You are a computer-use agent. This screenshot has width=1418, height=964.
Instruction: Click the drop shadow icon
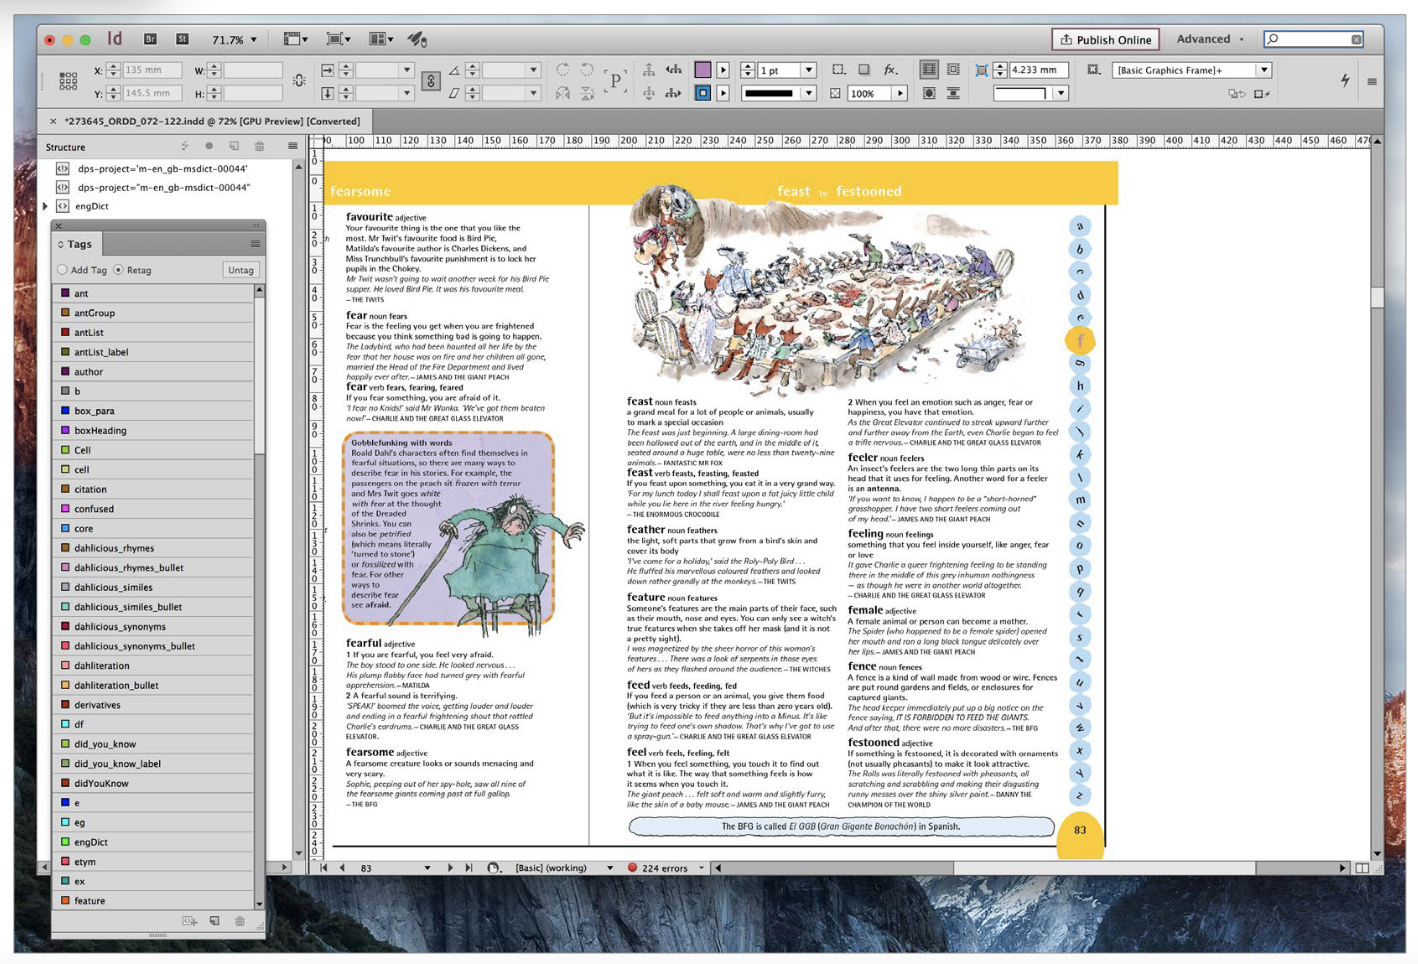click(864, 70)
